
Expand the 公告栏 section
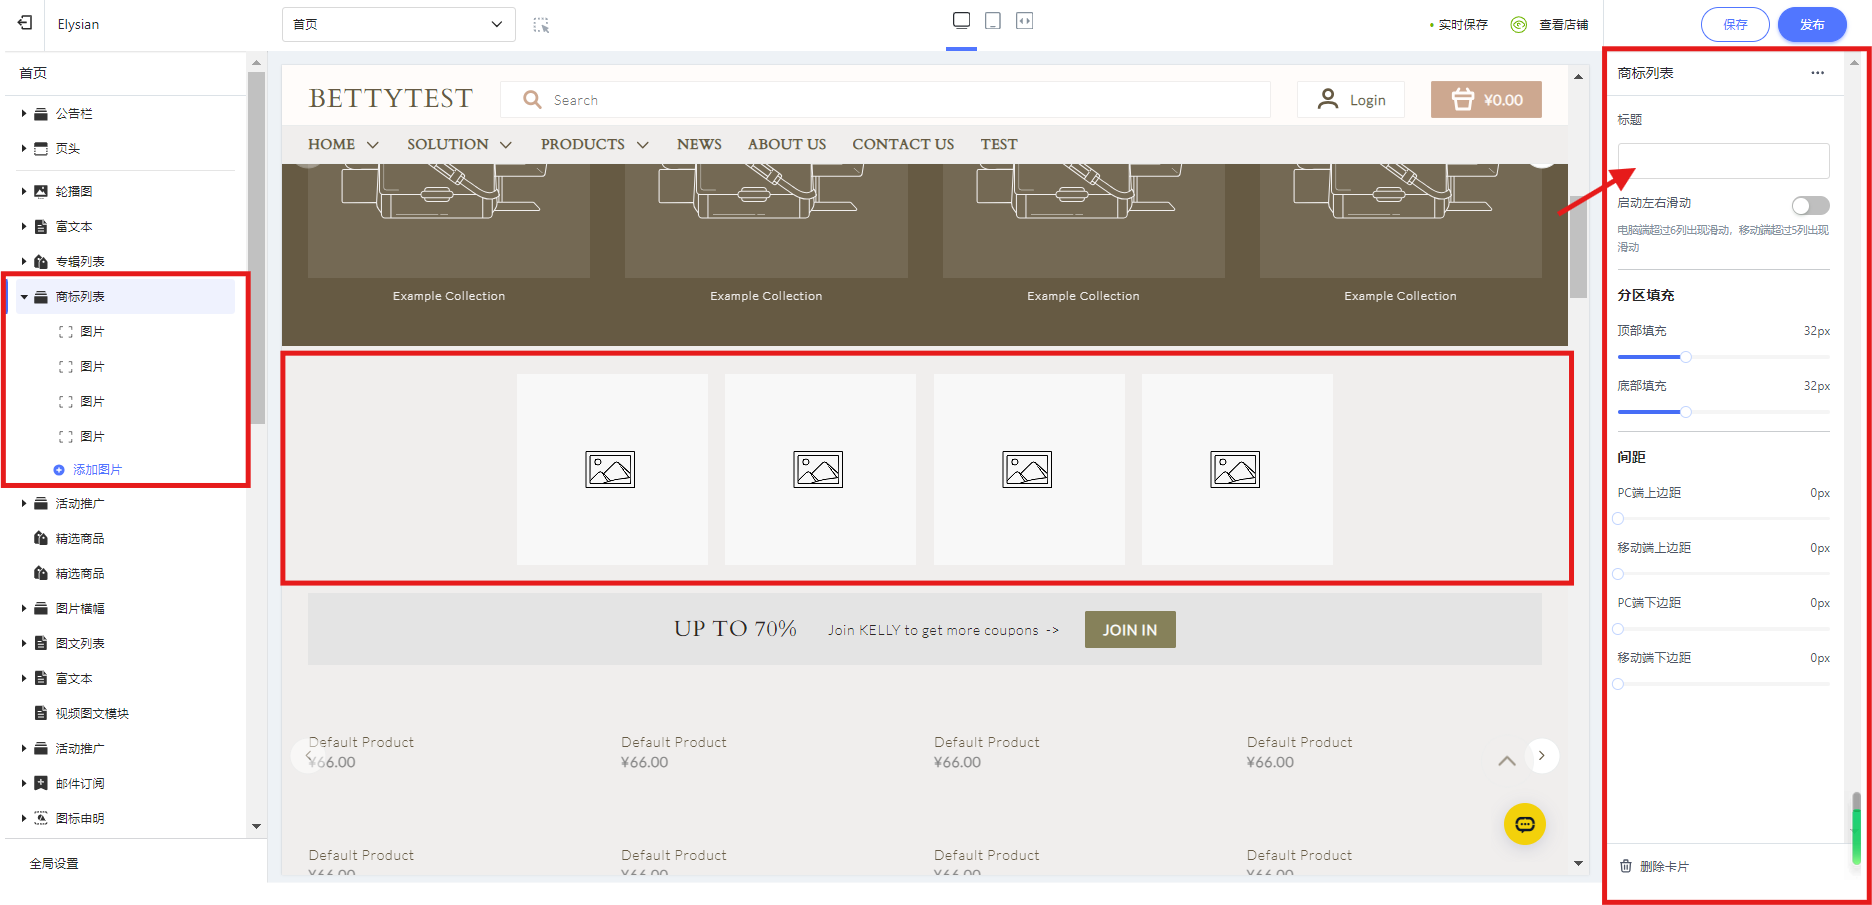(24, 114)
